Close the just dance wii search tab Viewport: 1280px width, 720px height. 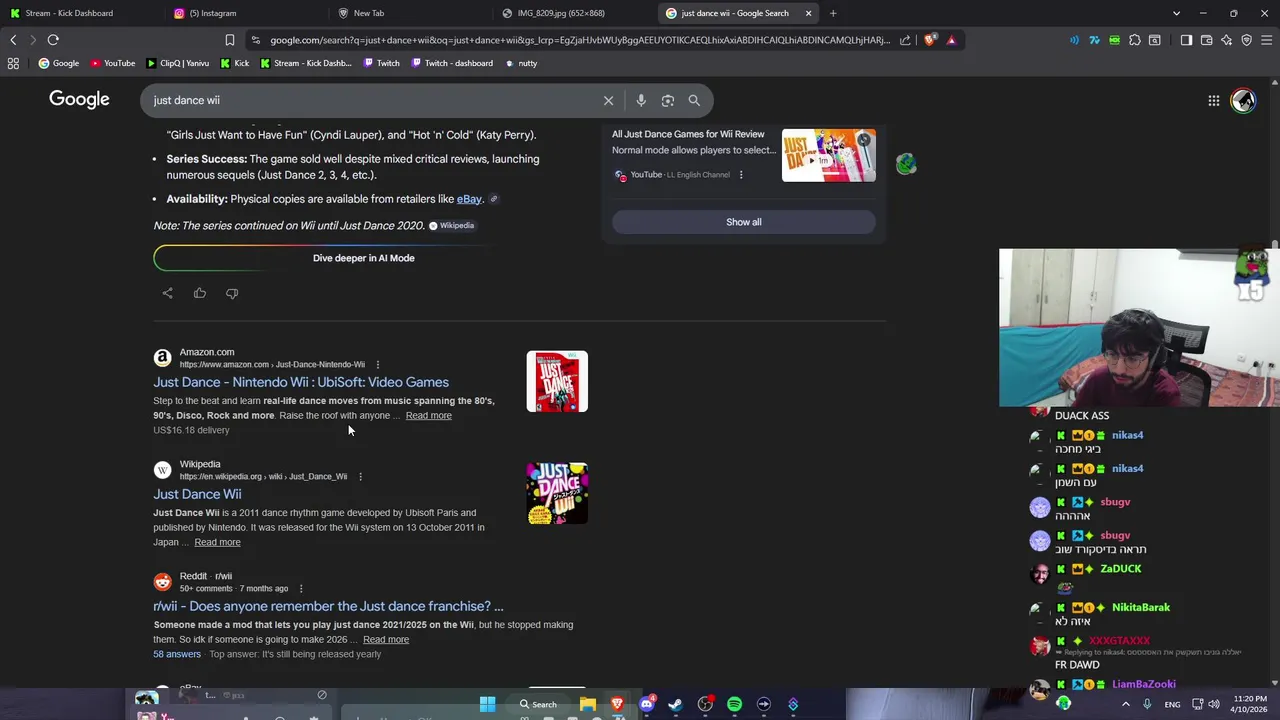pos(808,13)
